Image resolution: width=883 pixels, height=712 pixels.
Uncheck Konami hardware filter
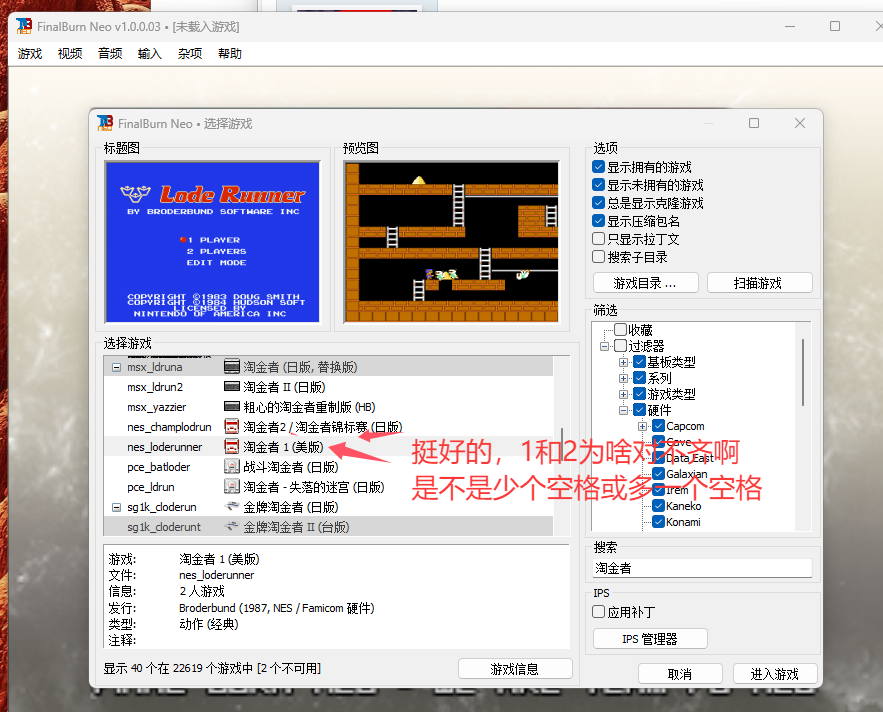tap(658, 522)
